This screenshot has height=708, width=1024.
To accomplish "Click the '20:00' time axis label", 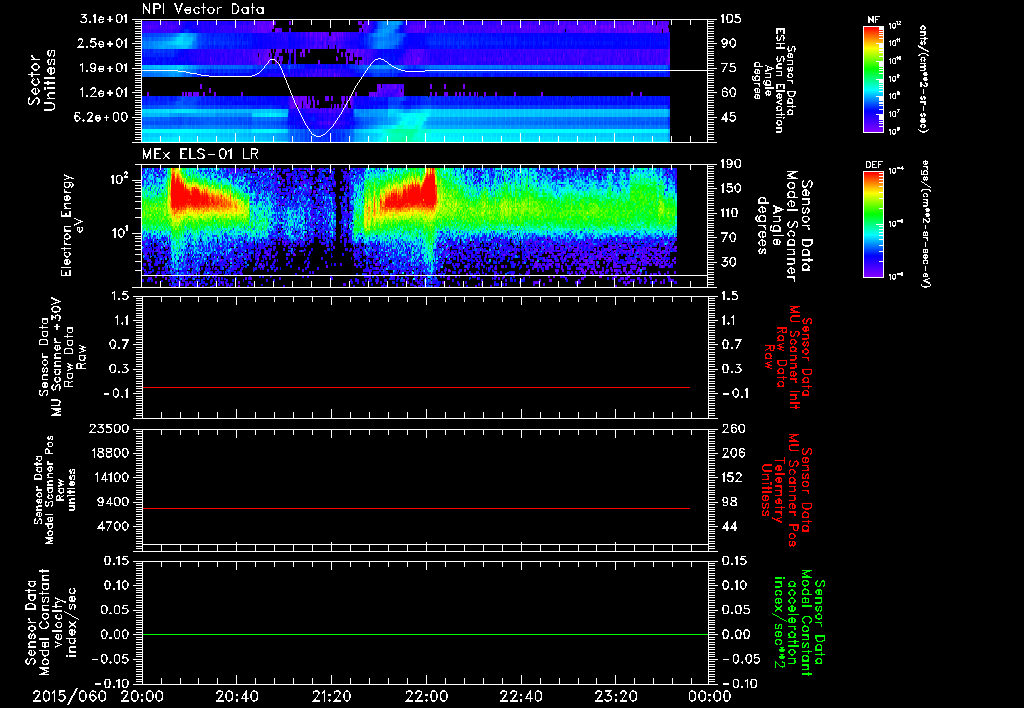I will (142, 696).
